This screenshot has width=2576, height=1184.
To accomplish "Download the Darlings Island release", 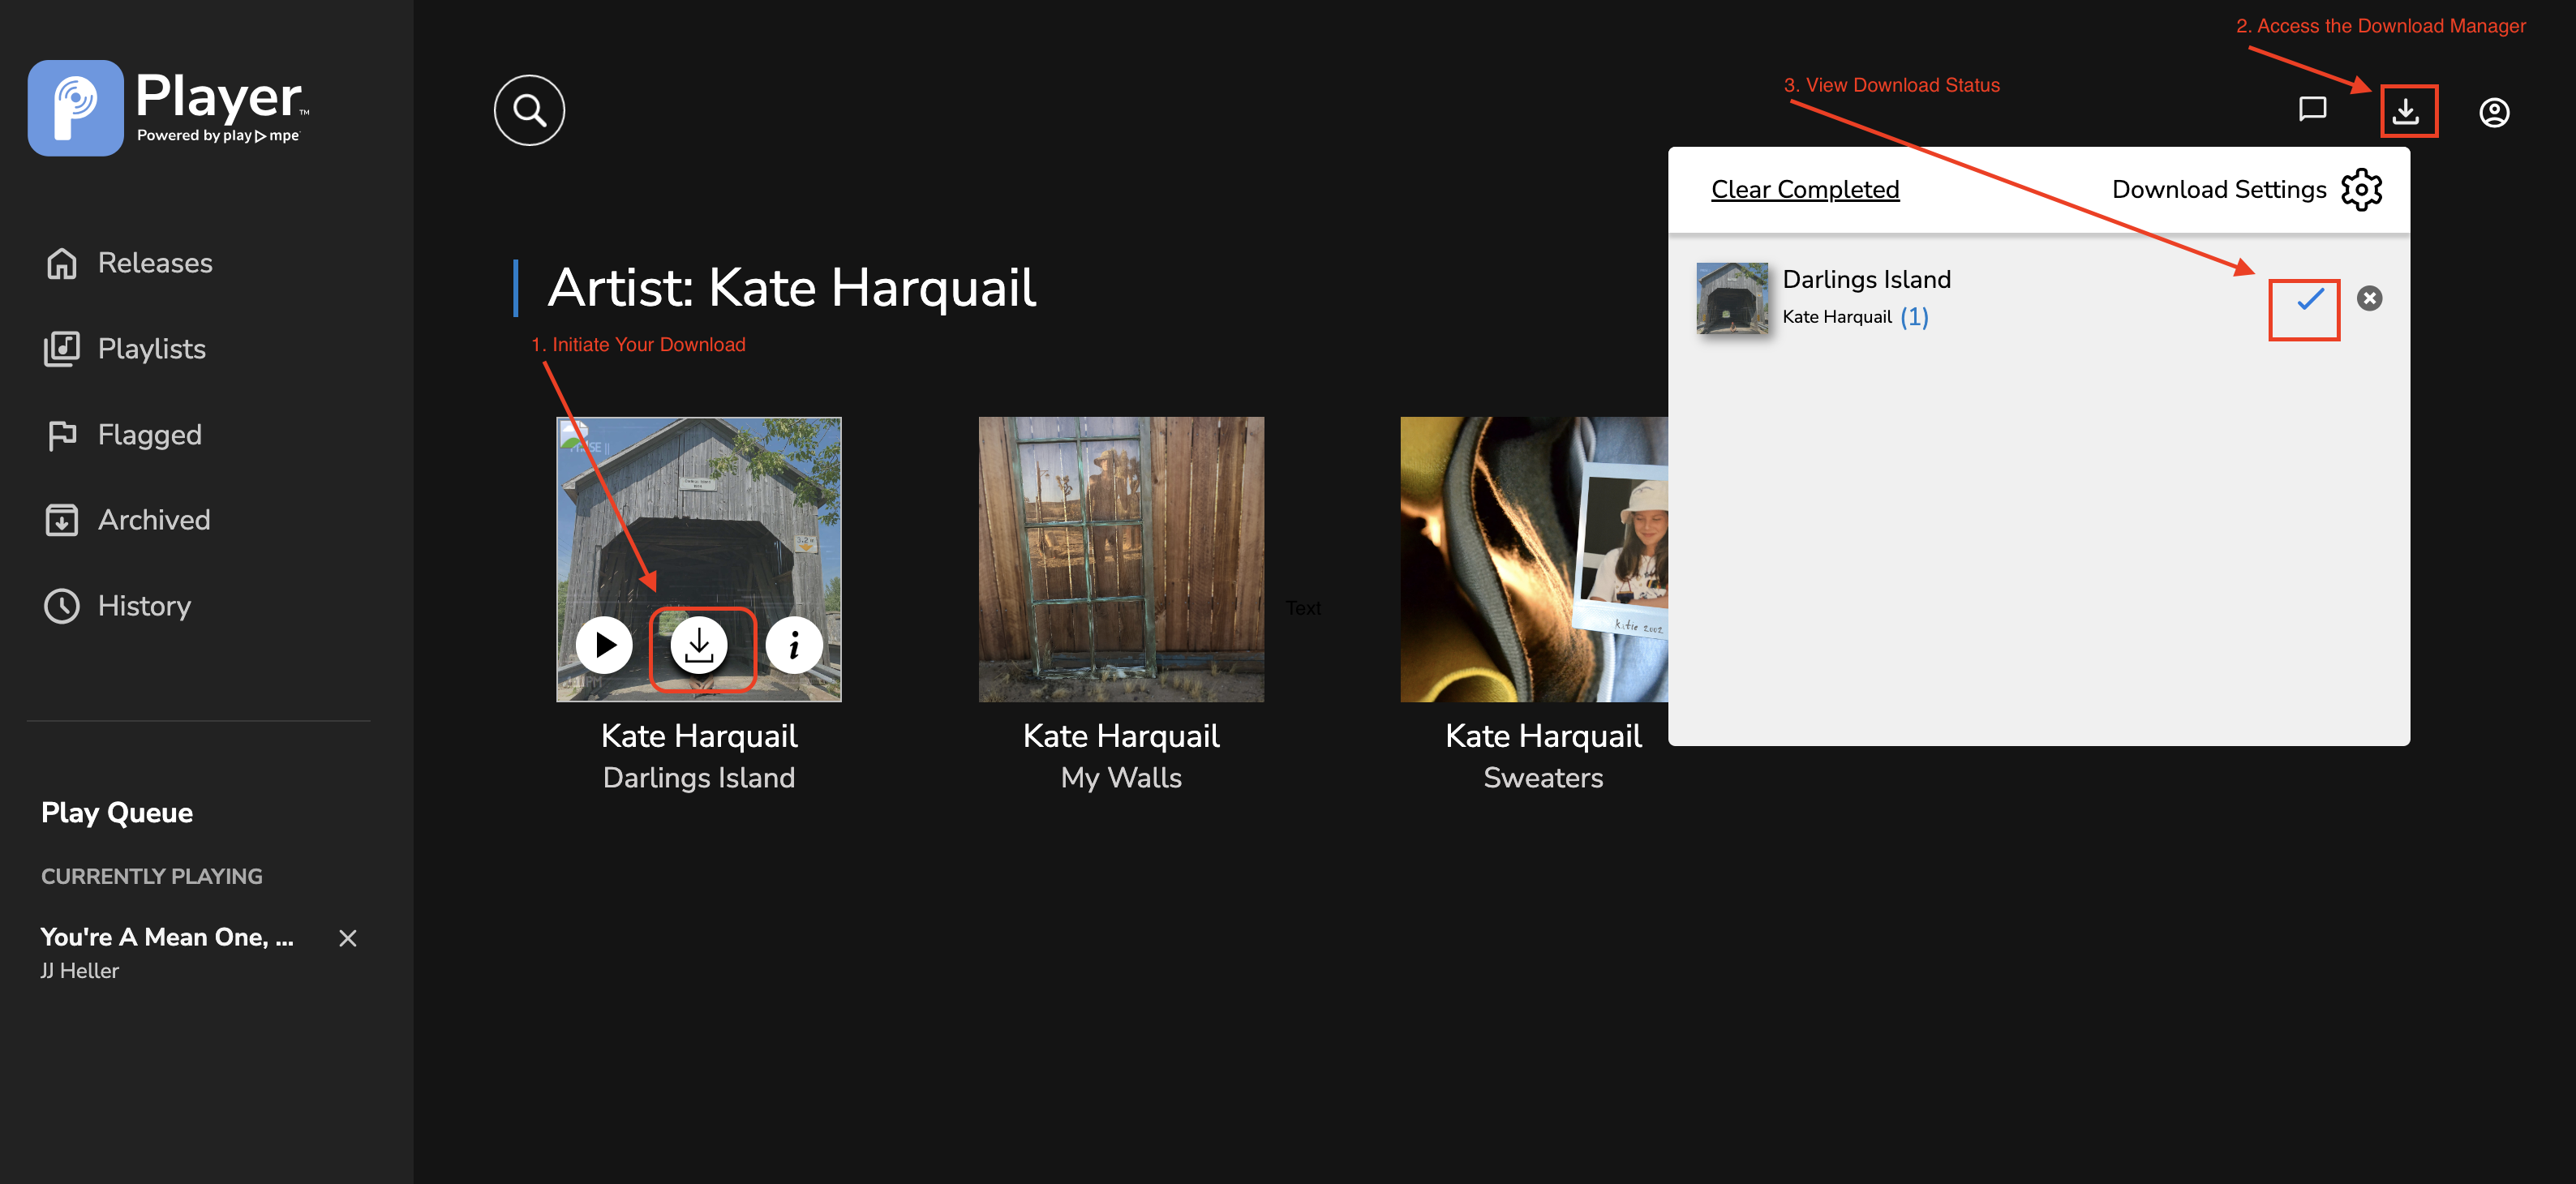I will click(x=699, y=646).
